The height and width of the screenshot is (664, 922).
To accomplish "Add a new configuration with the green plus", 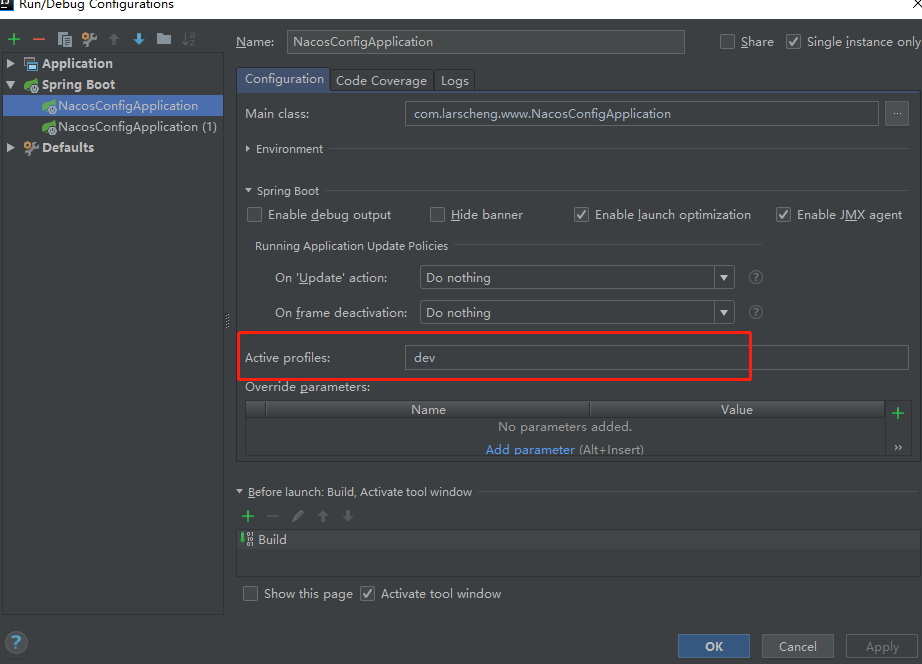I will 14,39.
